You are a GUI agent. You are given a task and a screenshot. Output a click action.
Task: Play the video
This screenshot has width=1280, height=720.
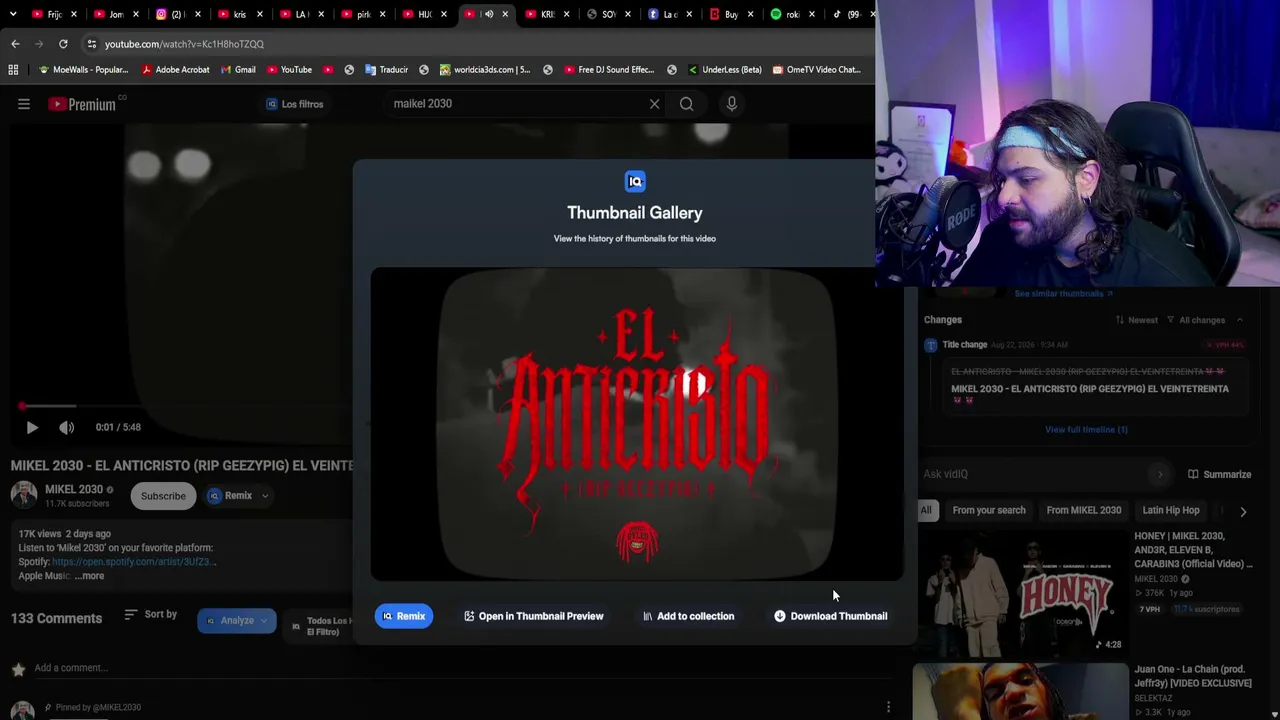point(32,427)
